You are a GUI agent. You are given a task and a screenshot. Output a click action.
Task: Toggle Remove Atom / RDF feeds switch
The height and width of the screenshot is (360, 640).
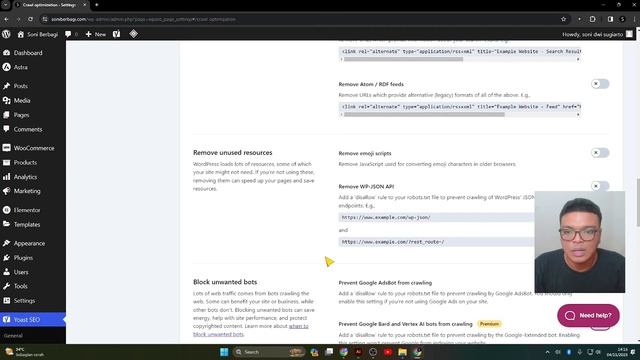600,84
